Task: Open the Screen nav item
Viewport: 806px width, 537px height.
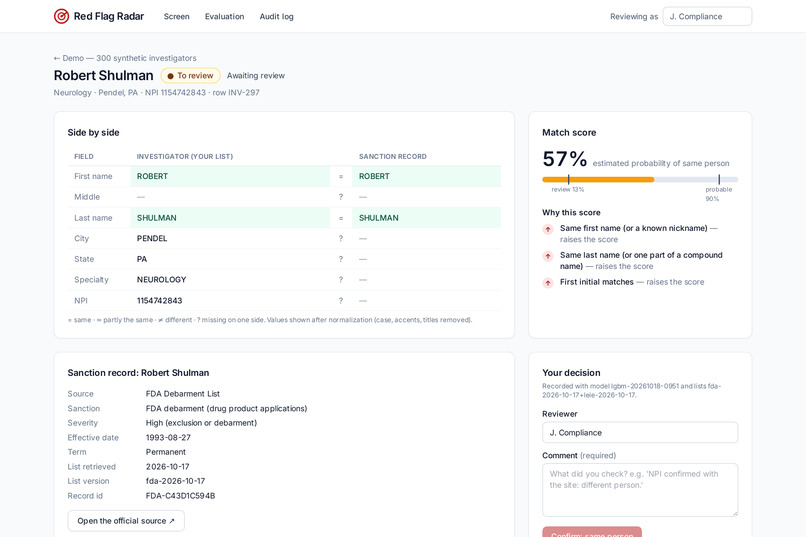Action: pos(176,16)
